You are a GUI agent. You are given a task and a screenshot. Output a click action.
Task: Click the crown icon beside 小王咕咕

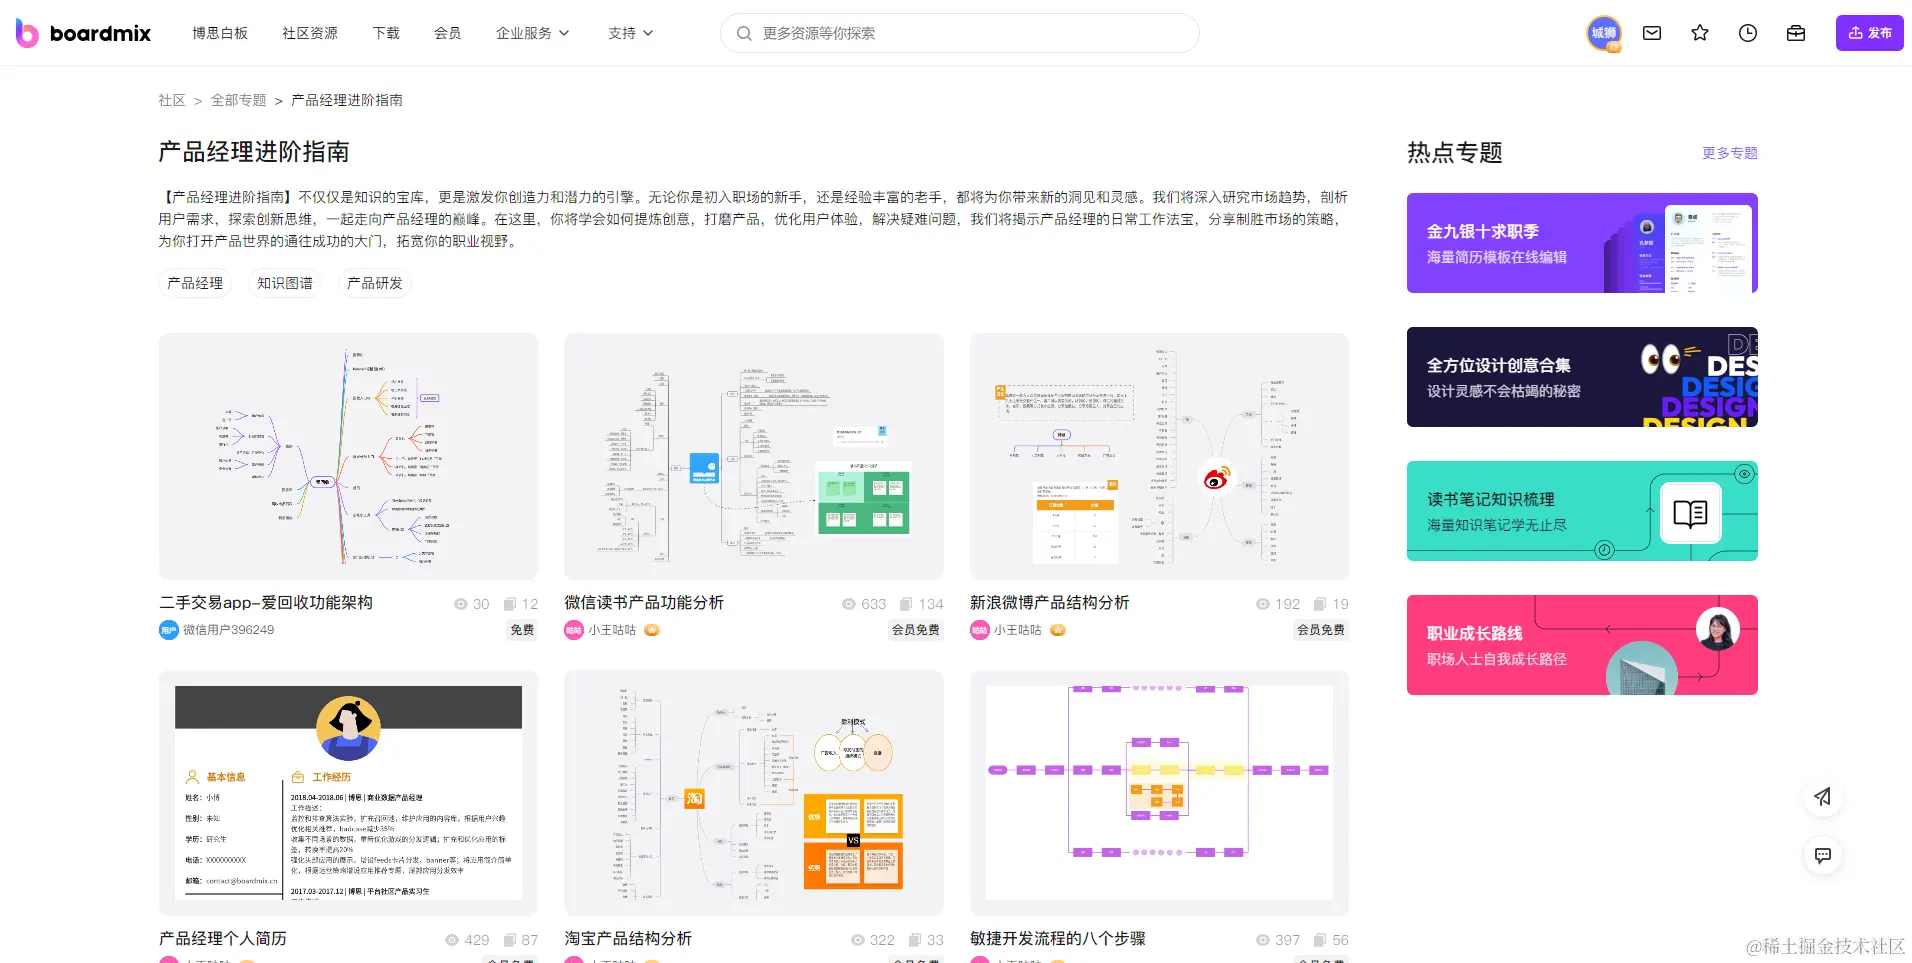pyautogui.click(x=650, y=630)
